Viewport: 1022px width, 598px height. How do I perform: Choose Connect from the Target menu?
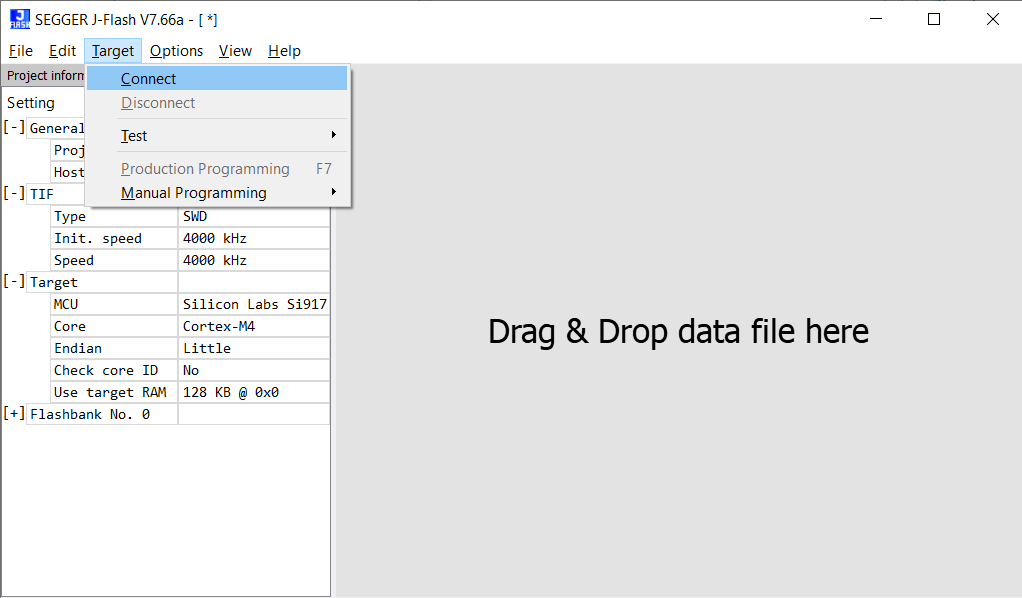pos(217,79)
